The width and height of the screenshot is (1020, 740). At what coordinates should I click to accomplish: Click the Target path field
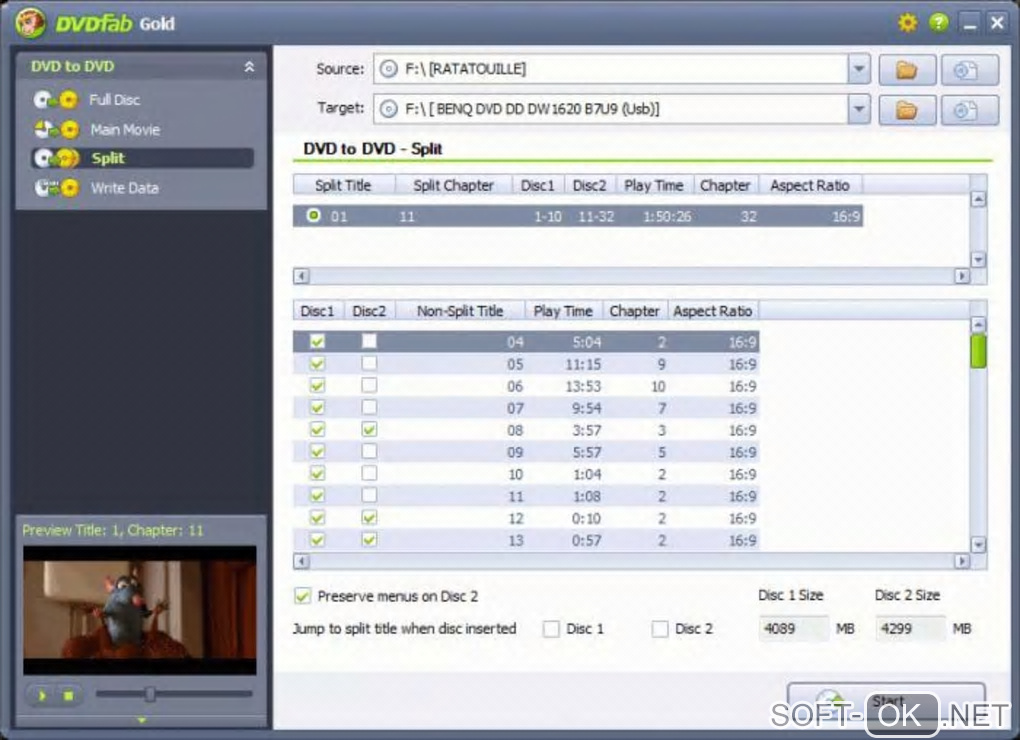[x=610, y=109]
